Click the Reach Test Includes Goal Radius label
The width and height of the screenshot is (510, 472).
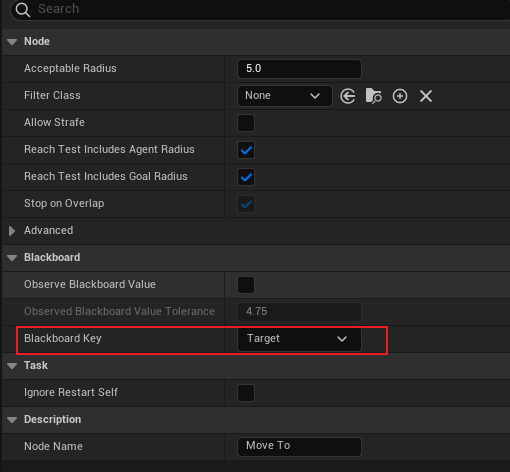click(x=106, y=176)
